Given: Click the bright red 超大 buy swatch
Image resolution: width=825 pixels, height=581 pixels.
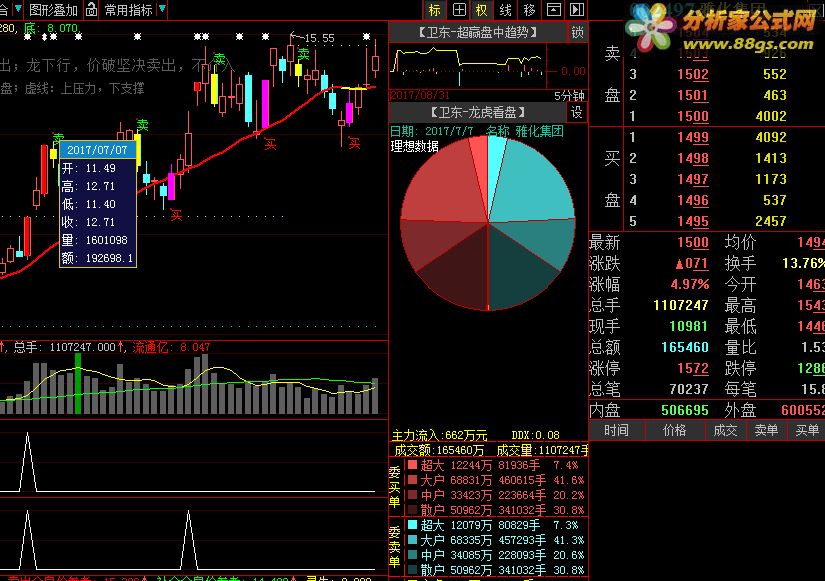Looking at the screenshot, I should coord(412,465).
